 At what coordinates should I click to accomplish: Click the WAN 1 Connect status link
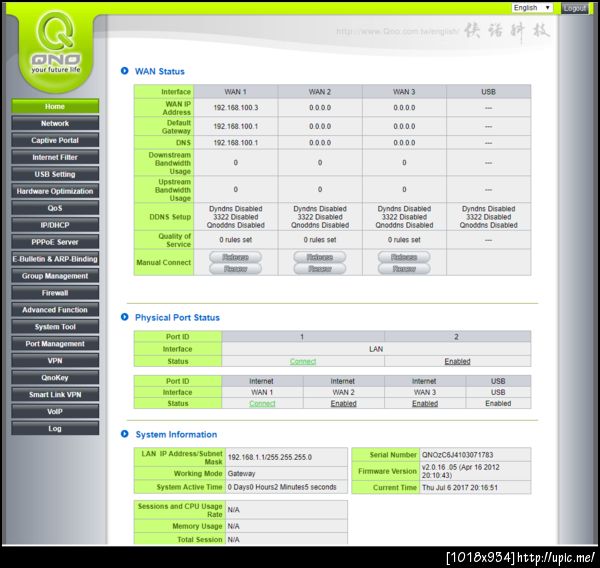point(262,403)
